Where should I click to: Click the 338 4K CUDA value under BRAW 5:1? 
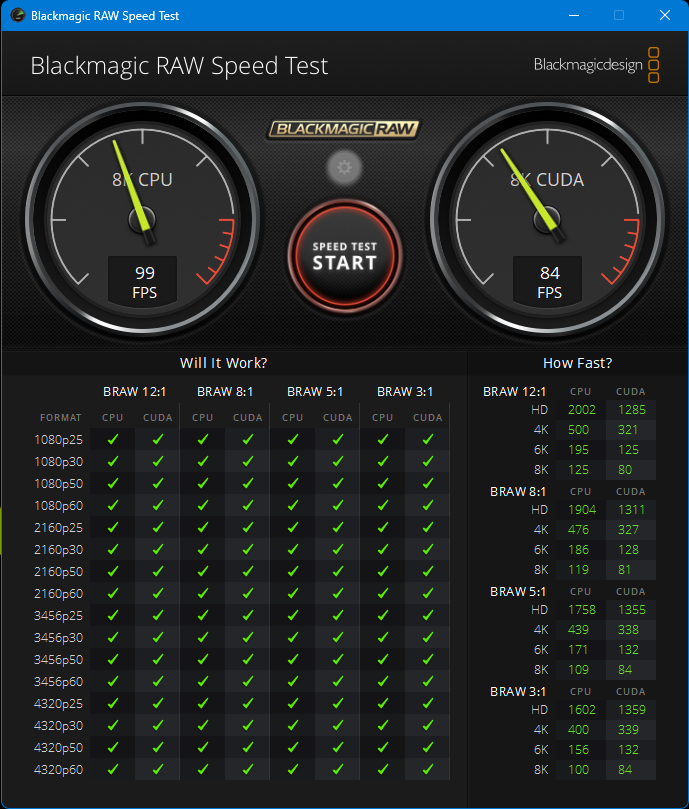click(628, 629)
